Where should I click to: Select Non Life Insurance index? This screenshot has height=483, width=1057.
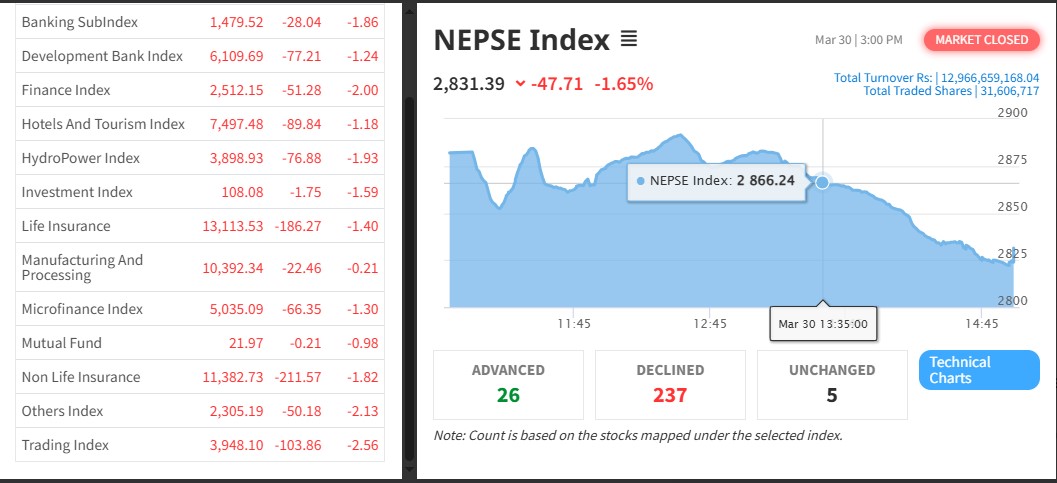coord(81,377)
